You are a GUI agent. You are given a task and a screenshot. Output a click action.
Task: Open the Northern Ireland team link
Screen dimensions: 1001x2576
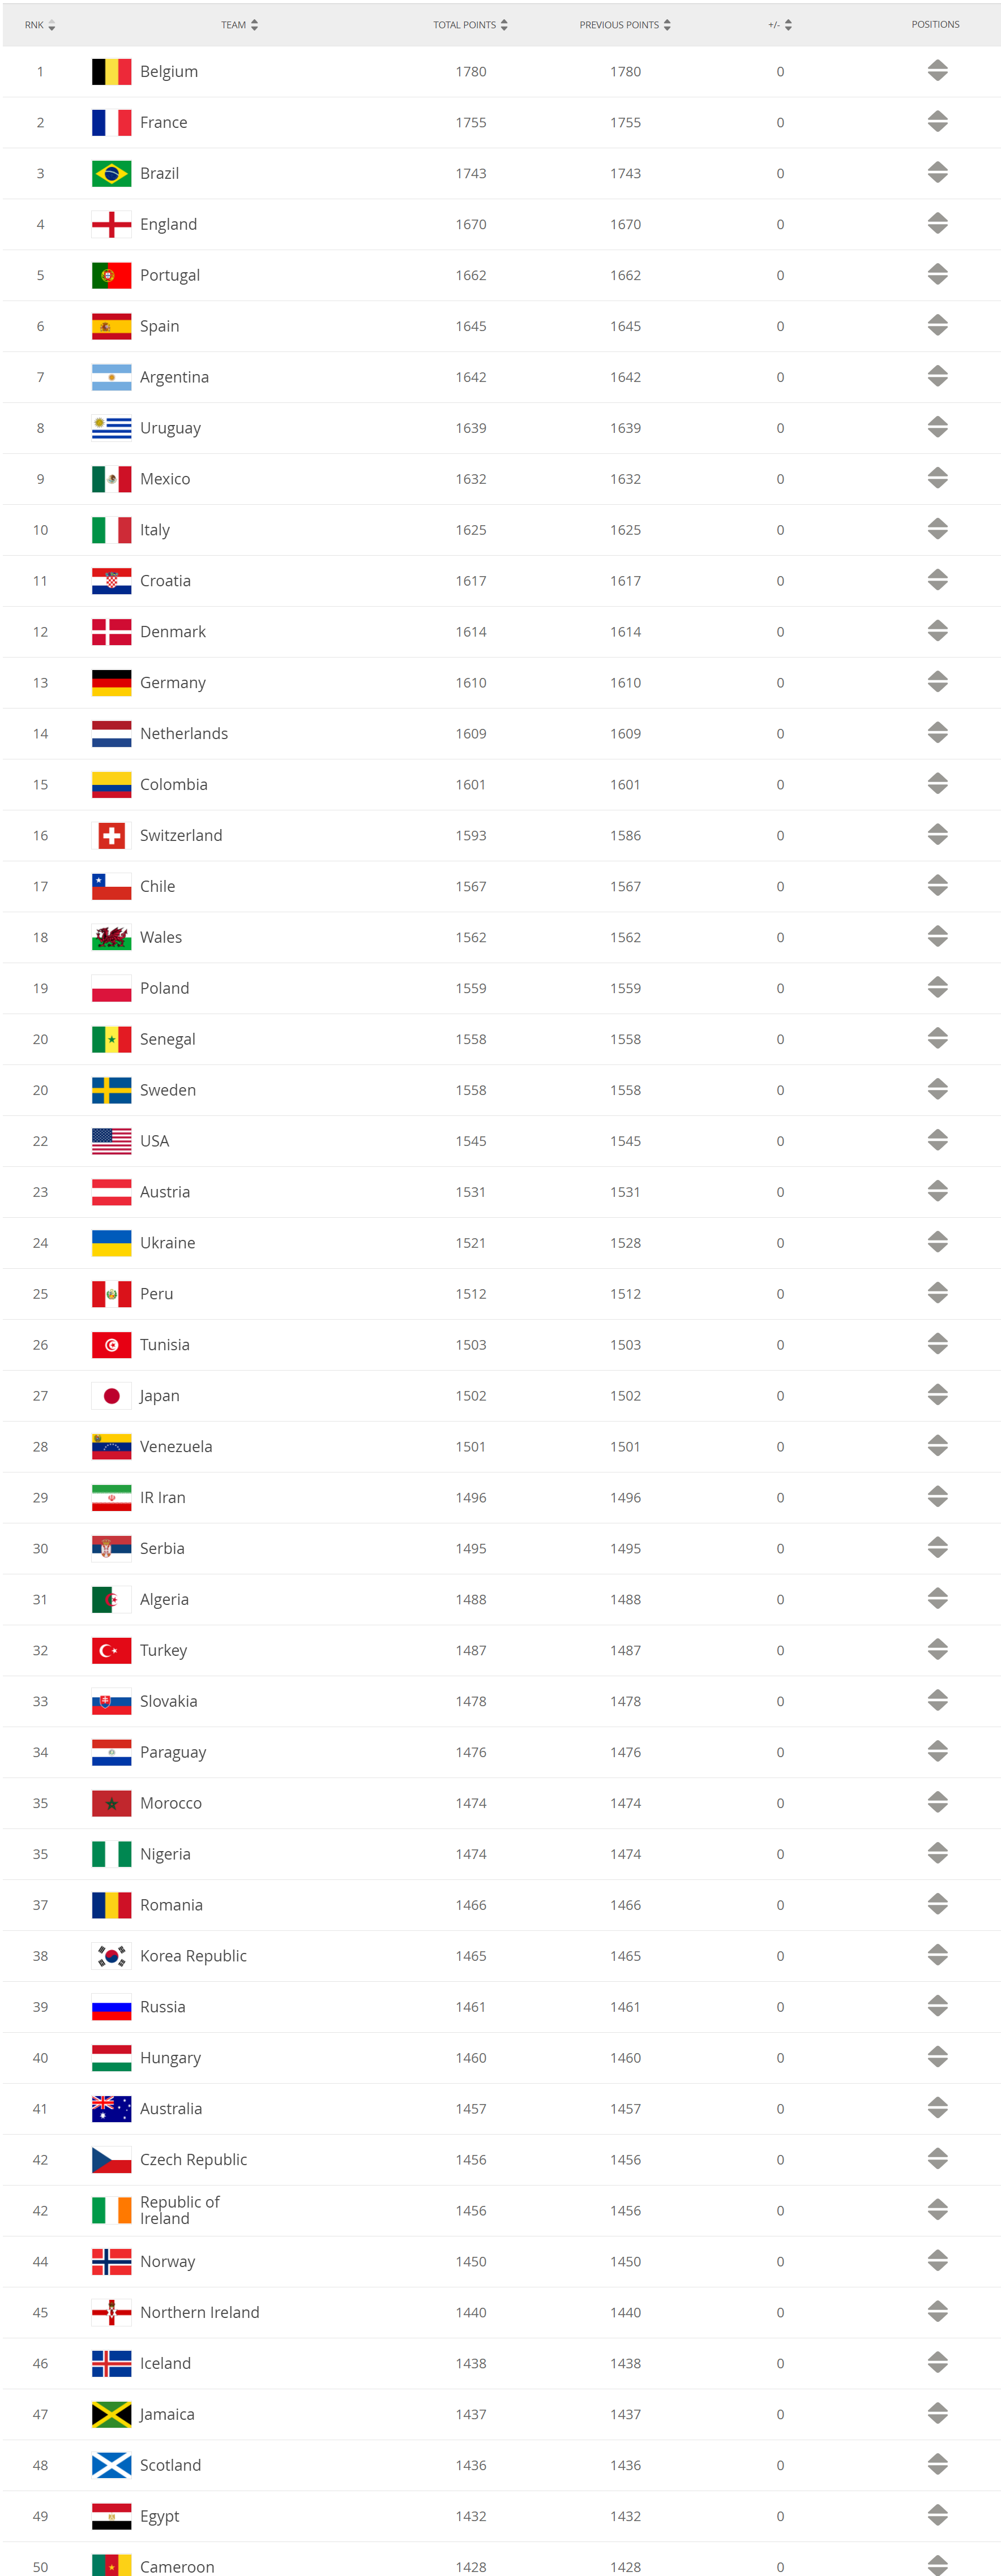click(x=199, y=2312)
